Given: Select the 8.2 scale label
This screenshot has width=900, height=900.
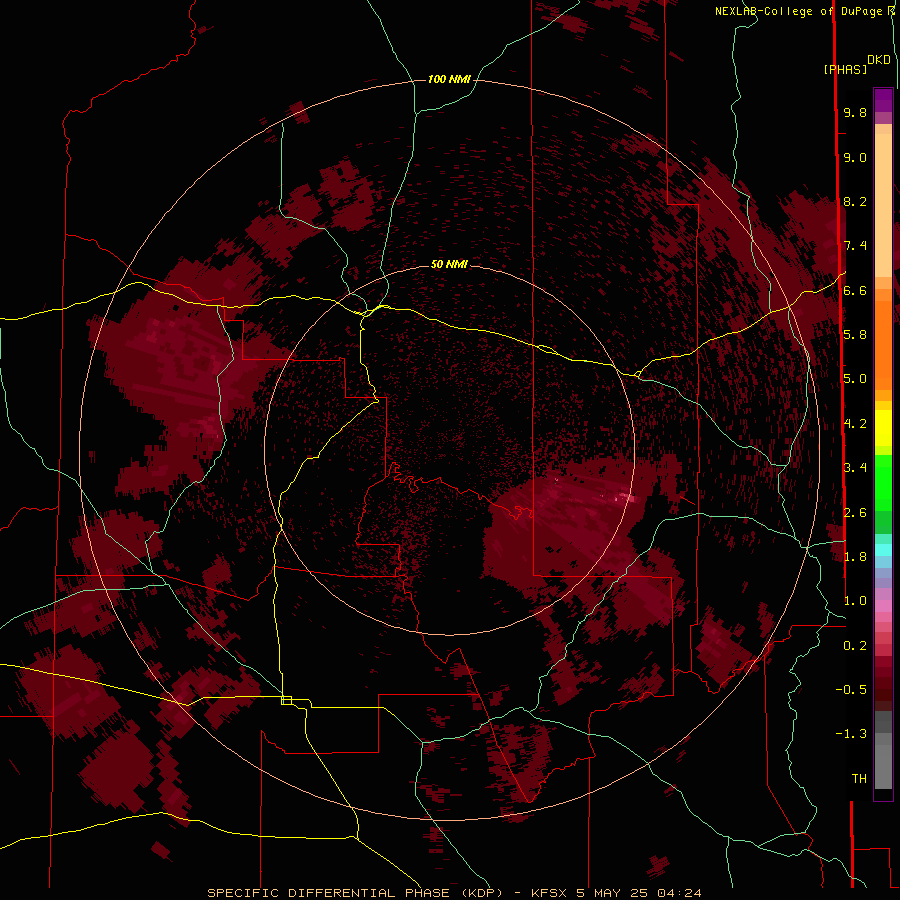Looking at the screenshot, I should coord(855,201).
